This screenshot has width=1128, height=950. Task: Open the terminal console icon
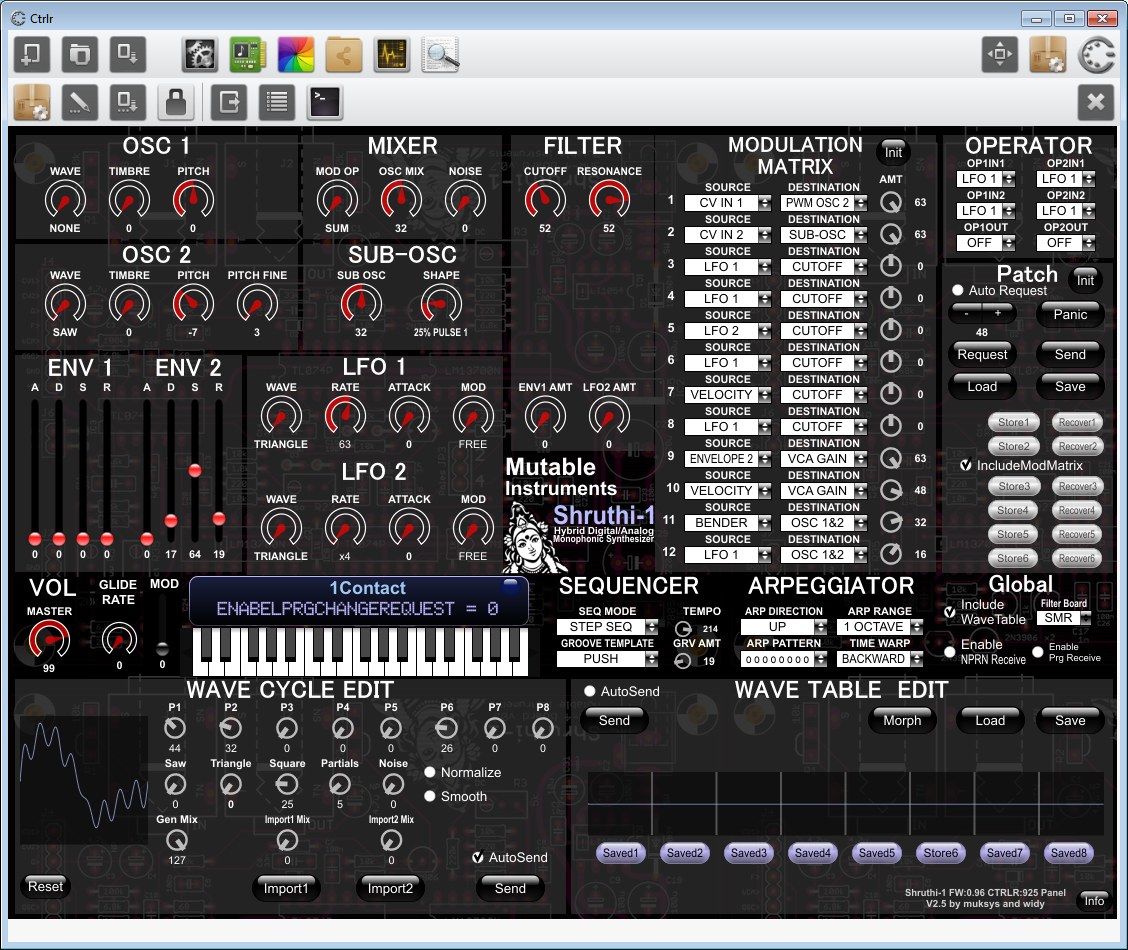click(325, 102)
